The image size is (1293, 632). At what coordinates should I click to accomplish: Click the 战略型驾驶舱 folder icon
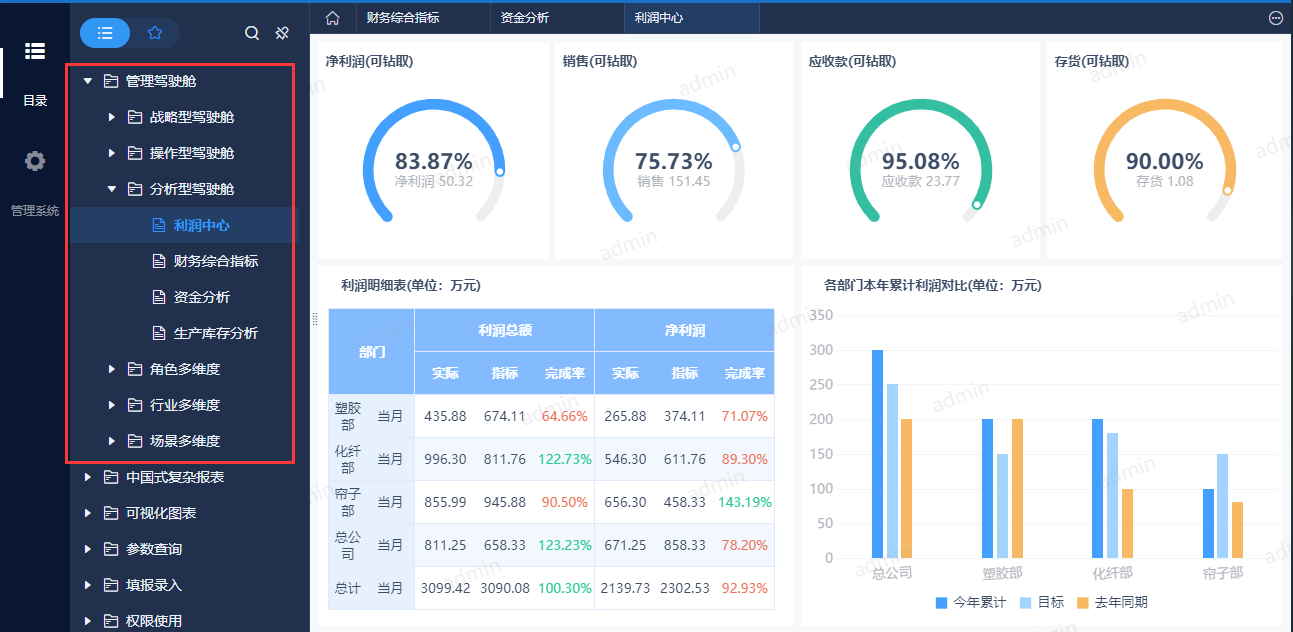[135, 117]
